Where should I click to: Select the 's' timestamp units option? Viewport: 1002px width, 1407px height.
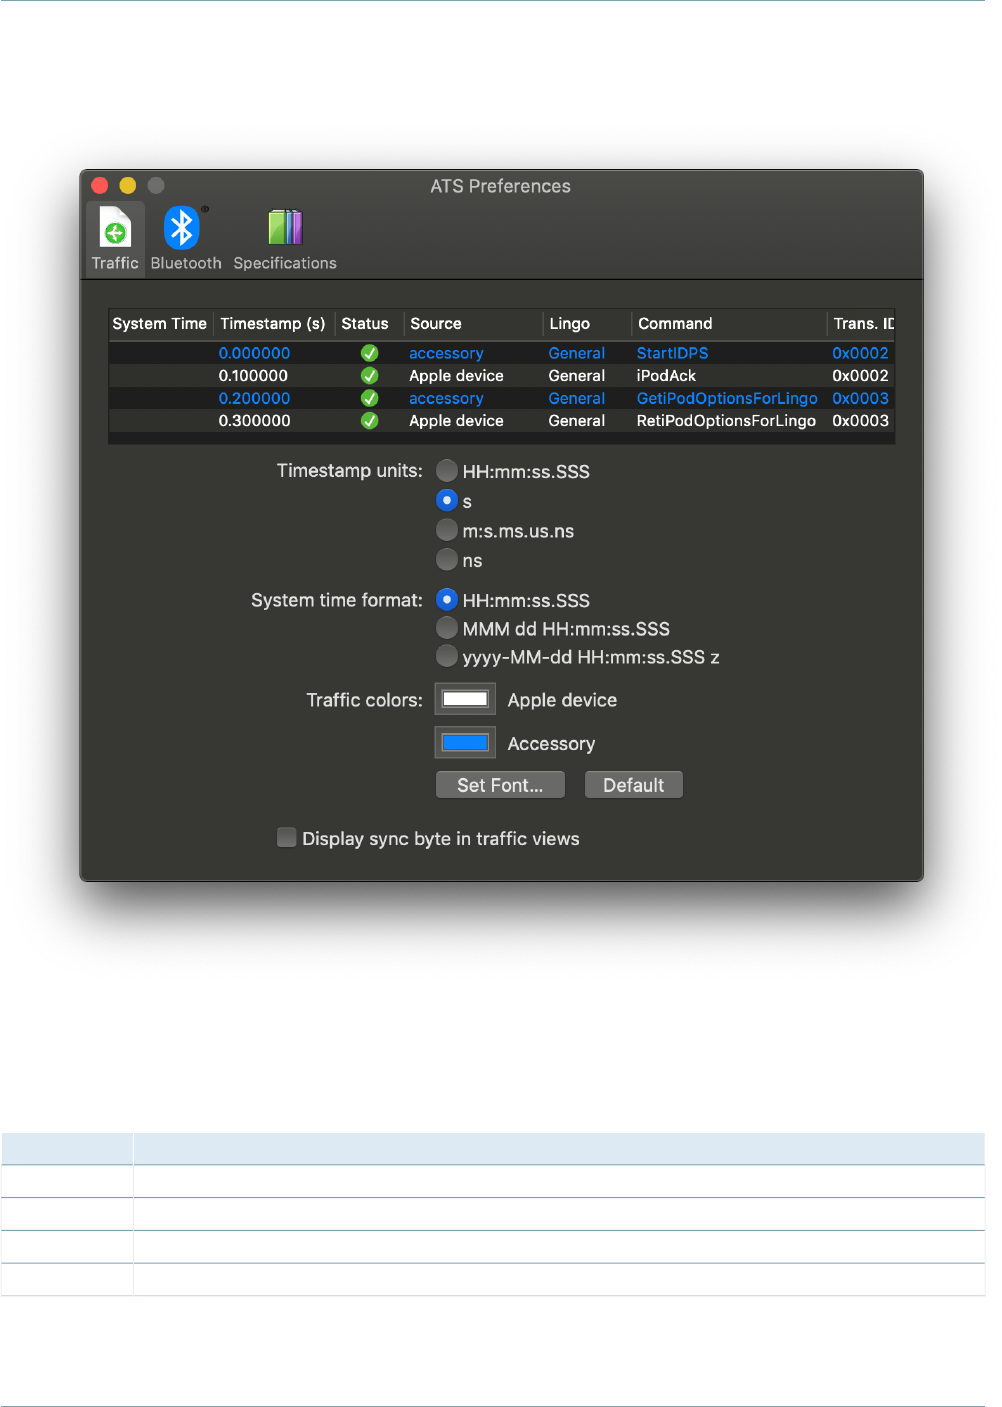point(447,500)
